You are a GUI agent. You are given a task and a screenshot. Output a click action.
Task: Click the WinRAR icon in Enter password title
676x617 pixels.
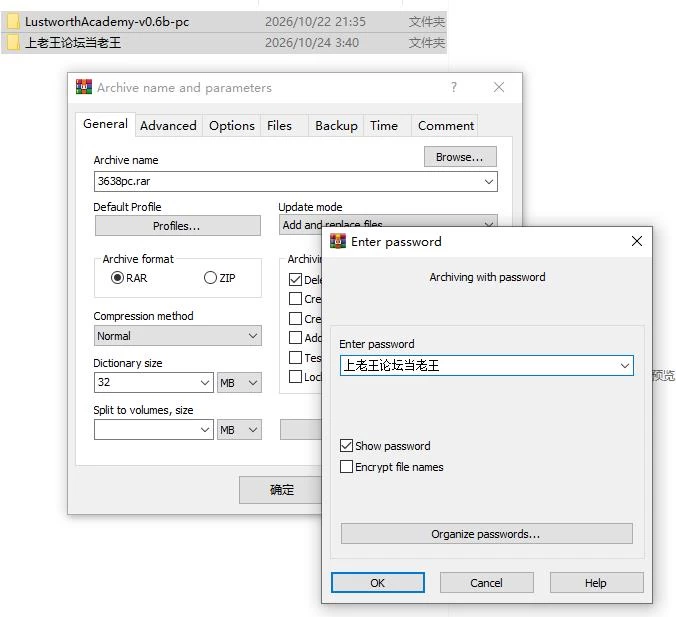tap(338, 241)
